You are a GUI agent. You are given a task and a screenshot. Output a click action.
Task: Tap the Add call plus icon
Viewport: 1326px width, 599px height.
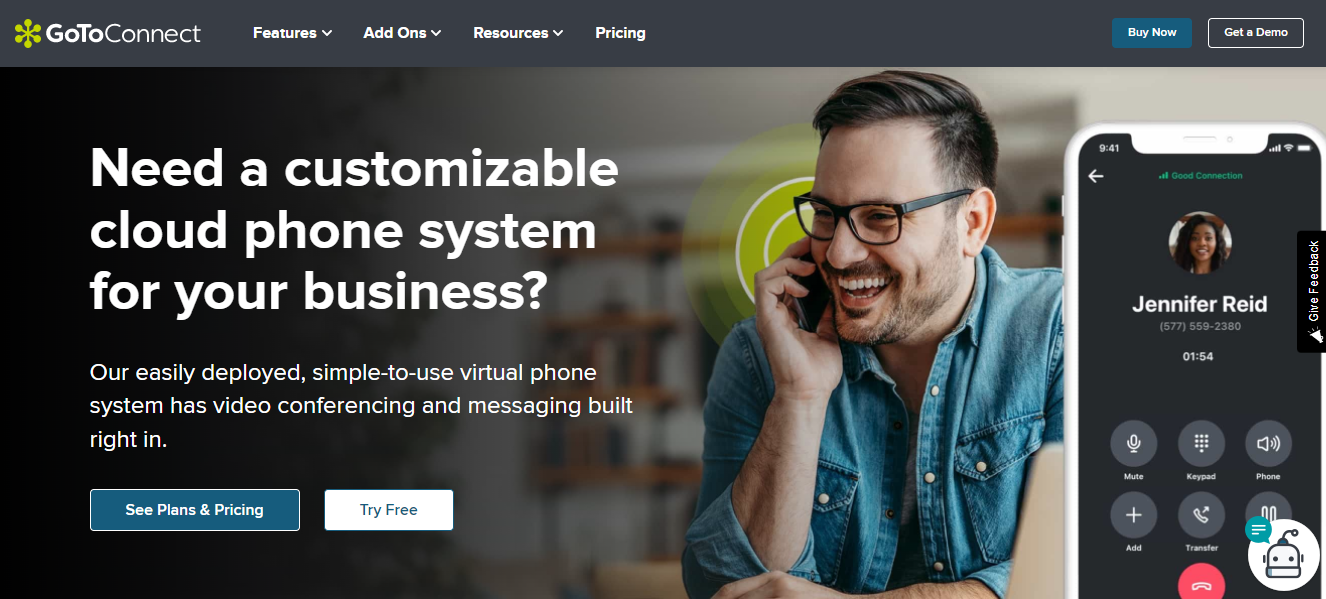1134,515
